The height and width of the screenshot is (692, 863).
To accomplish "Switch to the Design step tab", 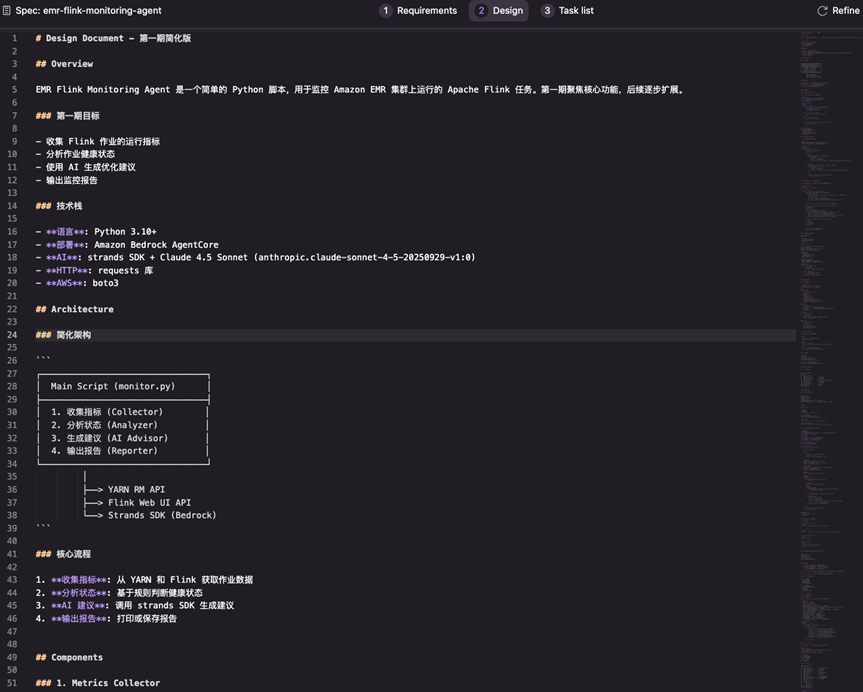I will click(499, 10).
